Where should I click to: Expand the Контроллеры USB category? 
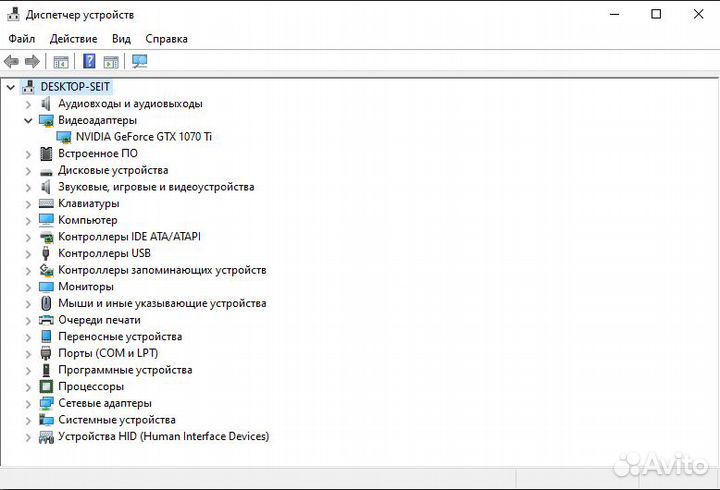click(x=28, y=253)
